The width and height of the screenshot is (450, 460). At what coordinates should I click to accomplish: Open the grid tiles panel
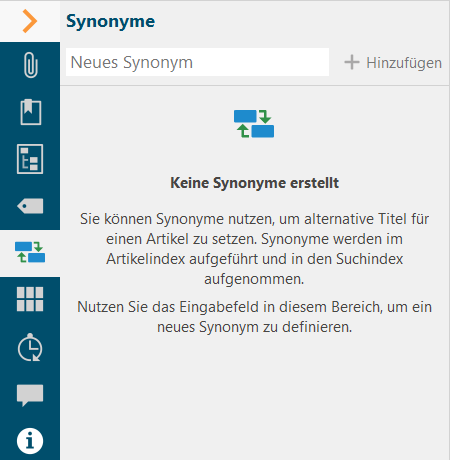[x=30, y=299]
